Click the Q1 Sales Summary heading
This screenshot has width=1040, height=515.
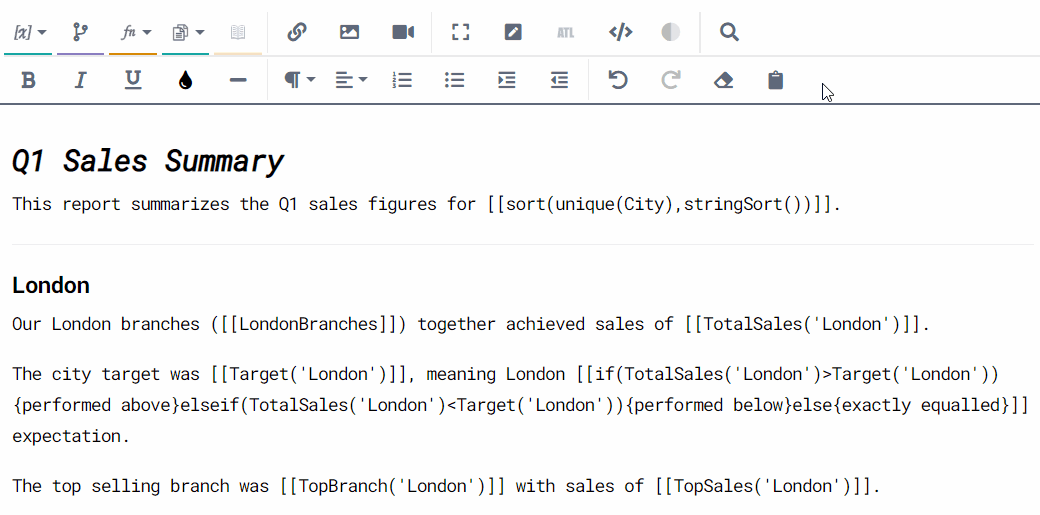click(x=148, y=161)
